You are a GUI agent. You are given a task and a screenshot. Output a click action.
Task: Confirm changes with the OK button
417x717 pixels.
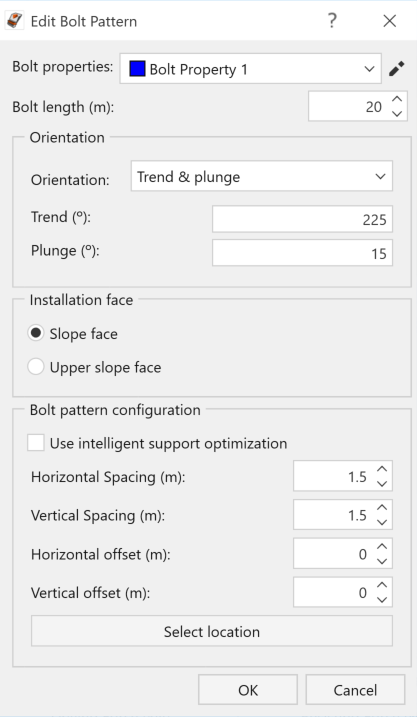click(248, 690)
